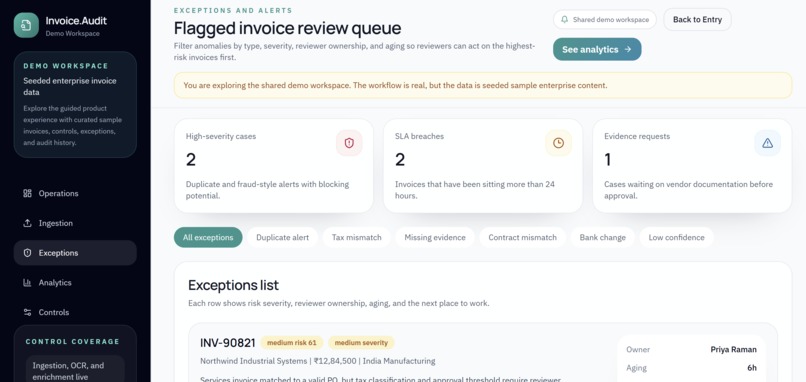Click the Operations grid icon in sidebar

27,193
